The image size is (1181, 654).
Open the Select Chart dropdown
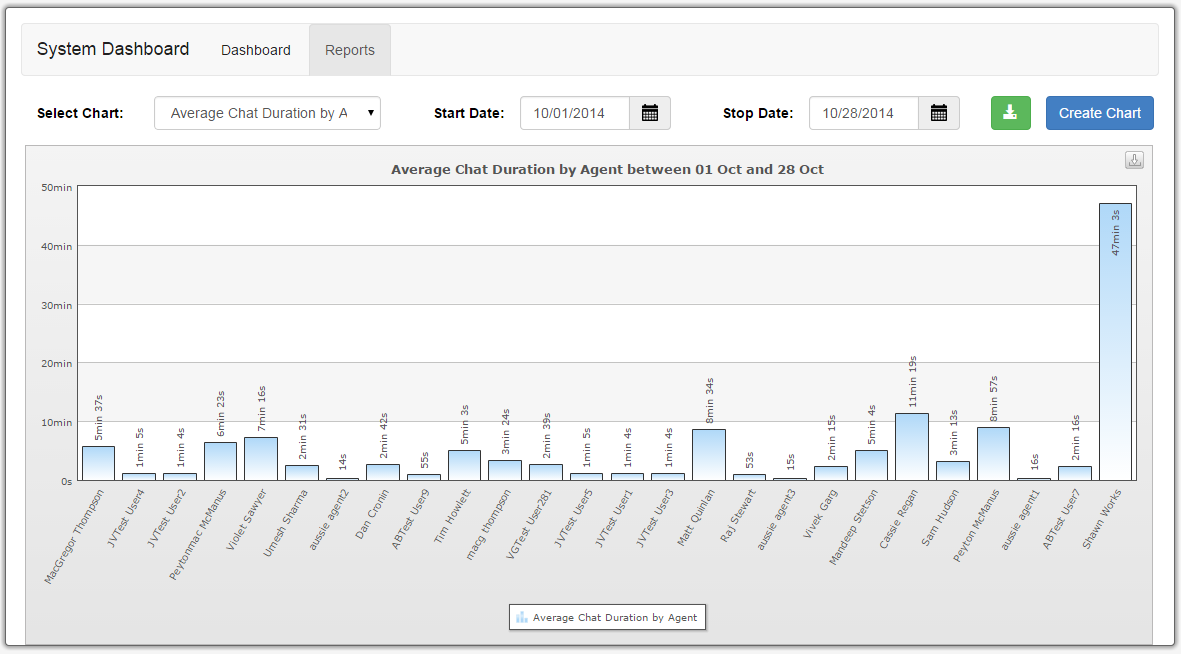(267, 113)
